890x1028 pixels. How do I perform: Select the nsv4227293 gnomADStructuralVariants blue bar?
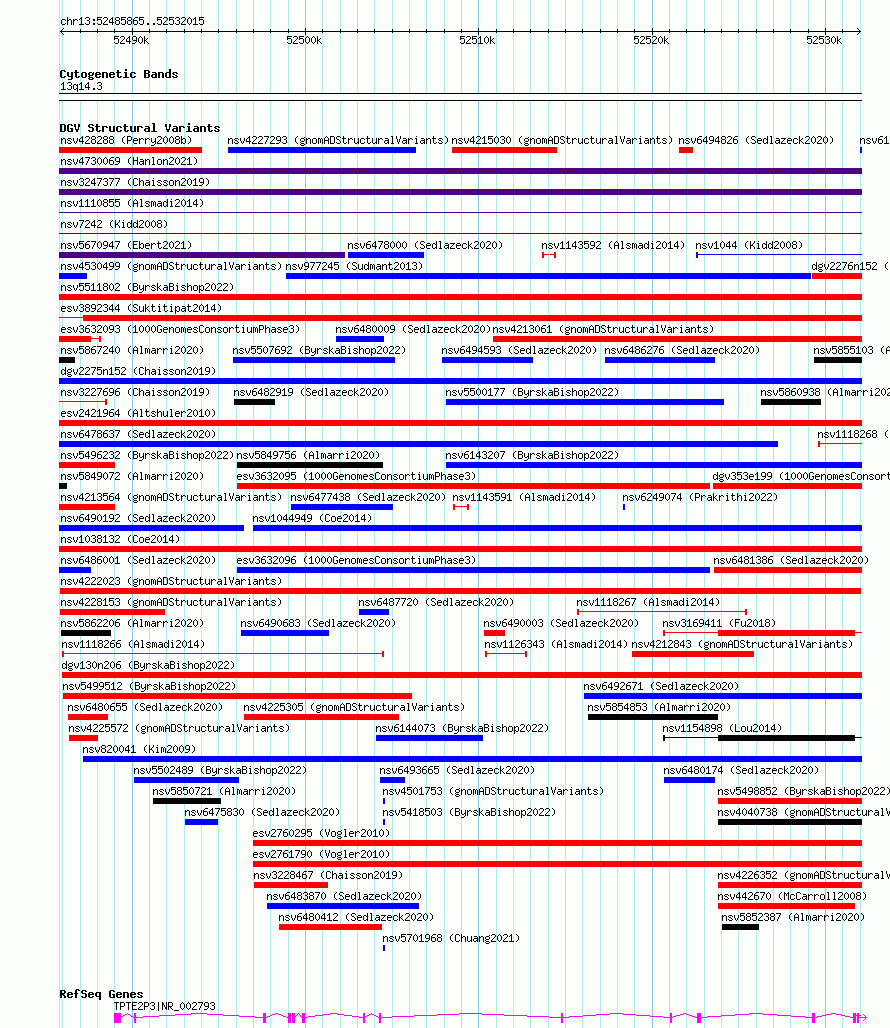322,150
